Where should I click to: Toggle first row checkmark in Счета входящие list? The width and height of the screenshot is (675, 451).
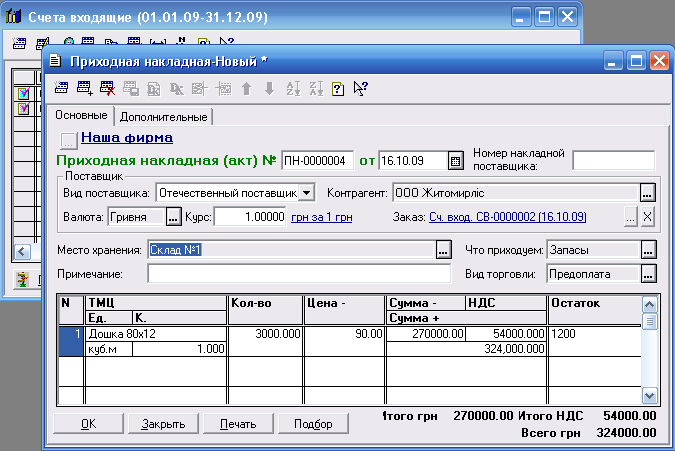(x=25, y=93)
